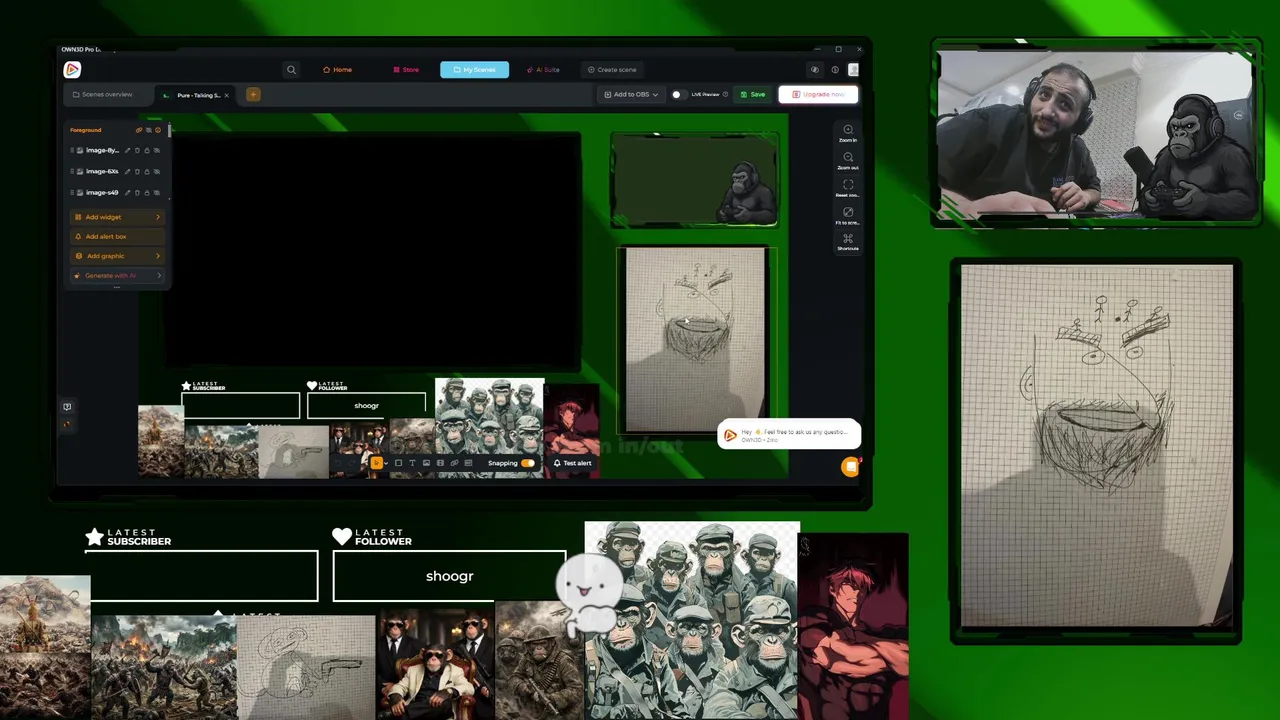Image resolution: width=1280 pixels, height=720 pixels.
Task: Click the circle options icon in Foreground header
Action: click(x=158, y=130)
